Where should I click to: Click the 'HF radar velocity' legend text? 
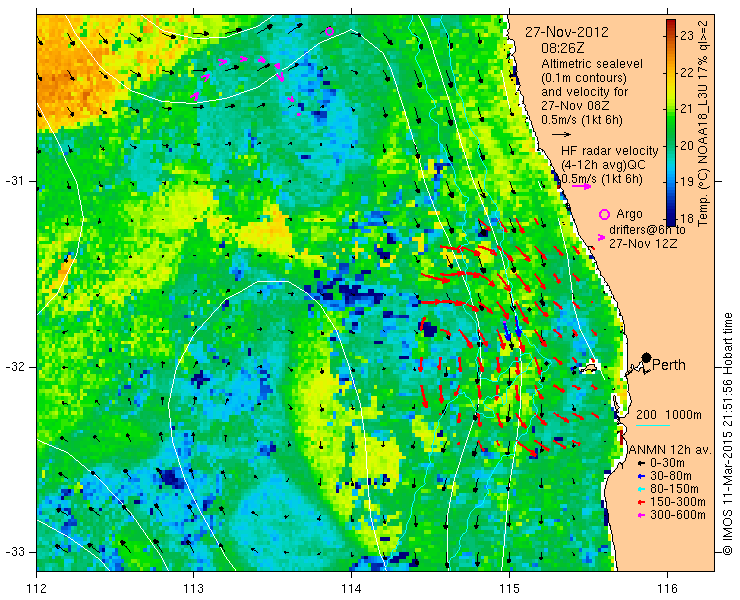(610, 151)
